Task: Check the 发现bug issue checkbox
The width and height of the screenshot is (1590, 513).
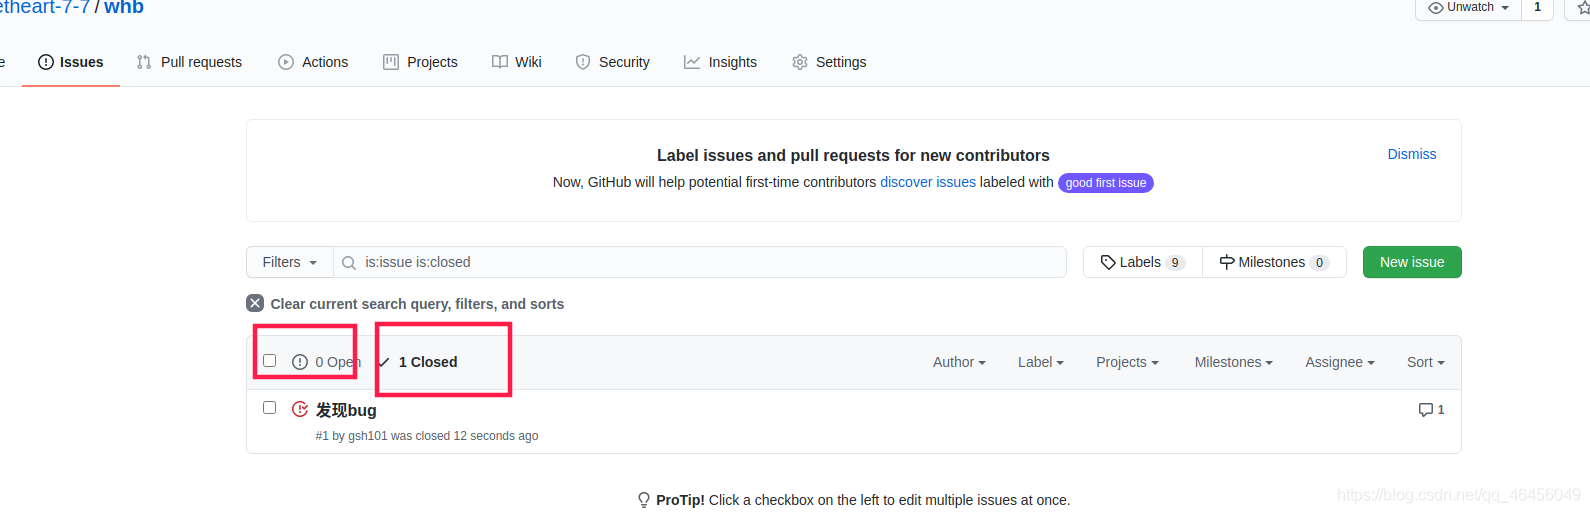Action: pos(269,408)
